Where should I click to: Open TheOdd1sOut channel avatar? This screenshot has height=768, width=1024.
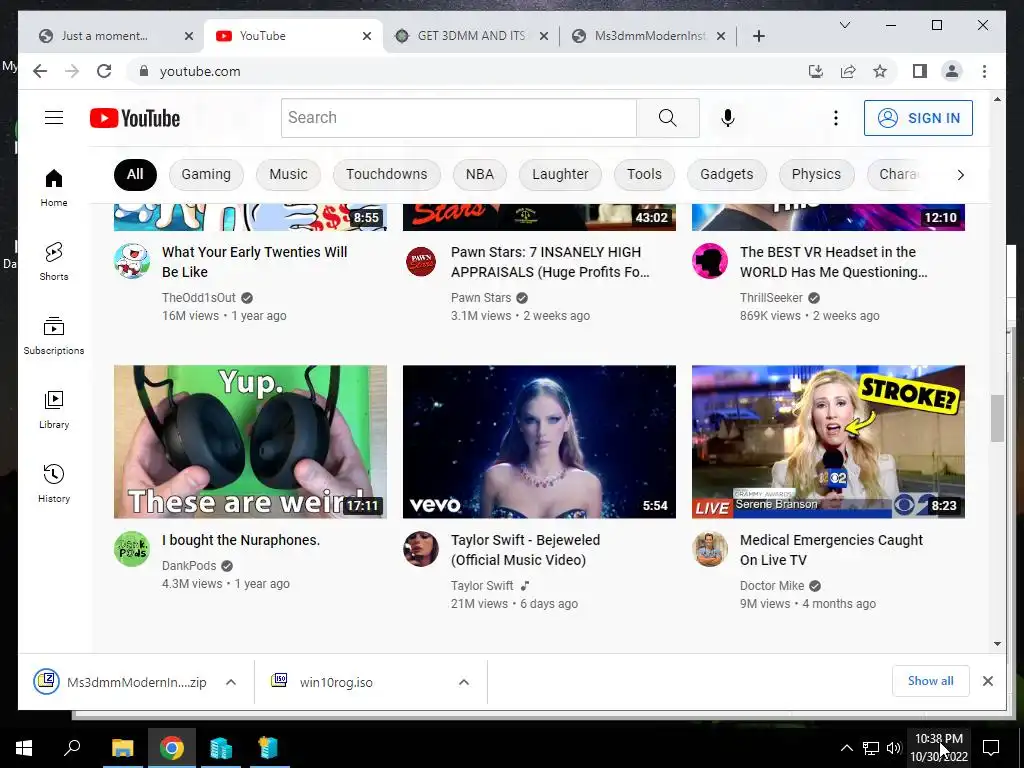[132, 261]
